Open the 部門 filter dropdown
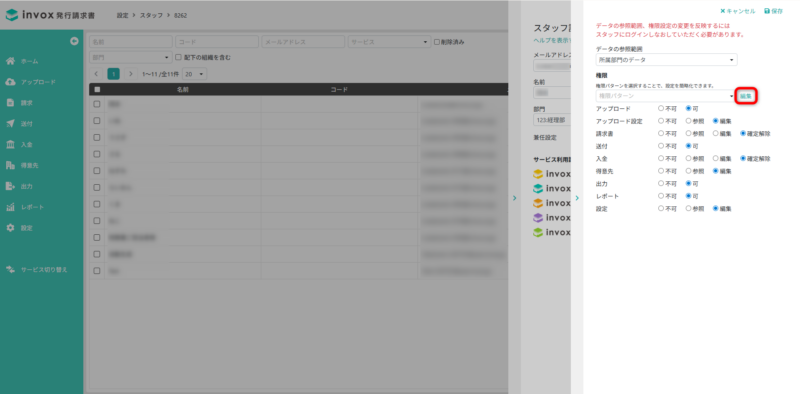 click(131, 58)
